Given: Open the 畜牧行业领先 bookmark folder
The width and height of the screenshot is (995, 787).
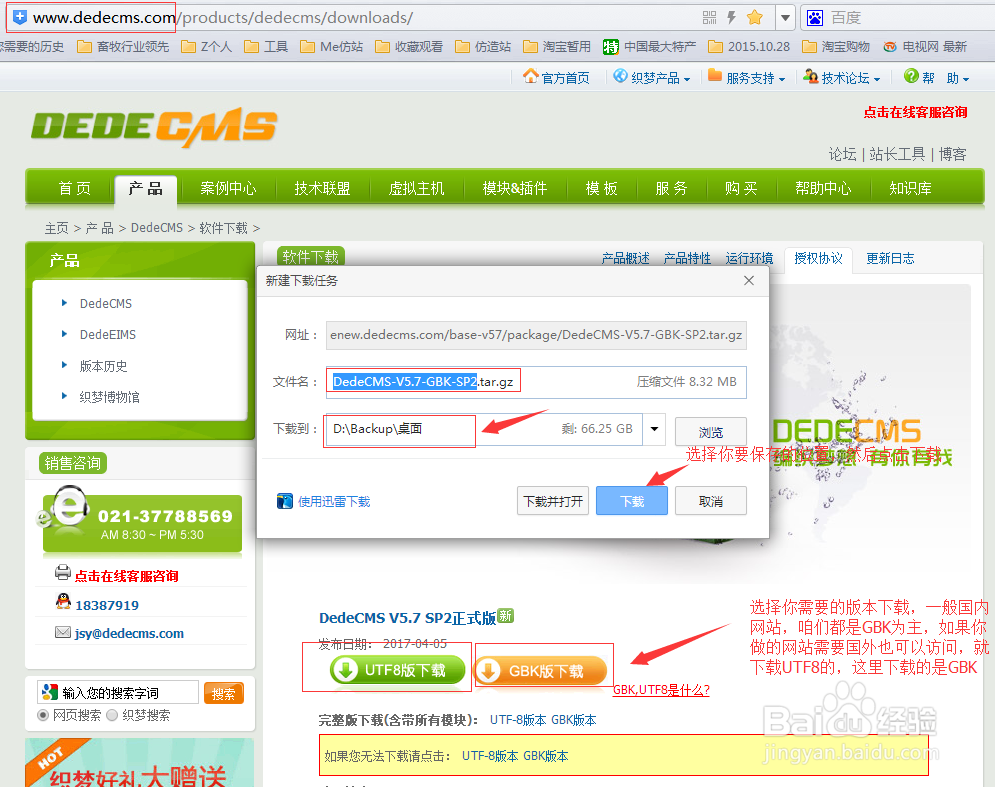Looking at the screenshot, I should [123, 46].
